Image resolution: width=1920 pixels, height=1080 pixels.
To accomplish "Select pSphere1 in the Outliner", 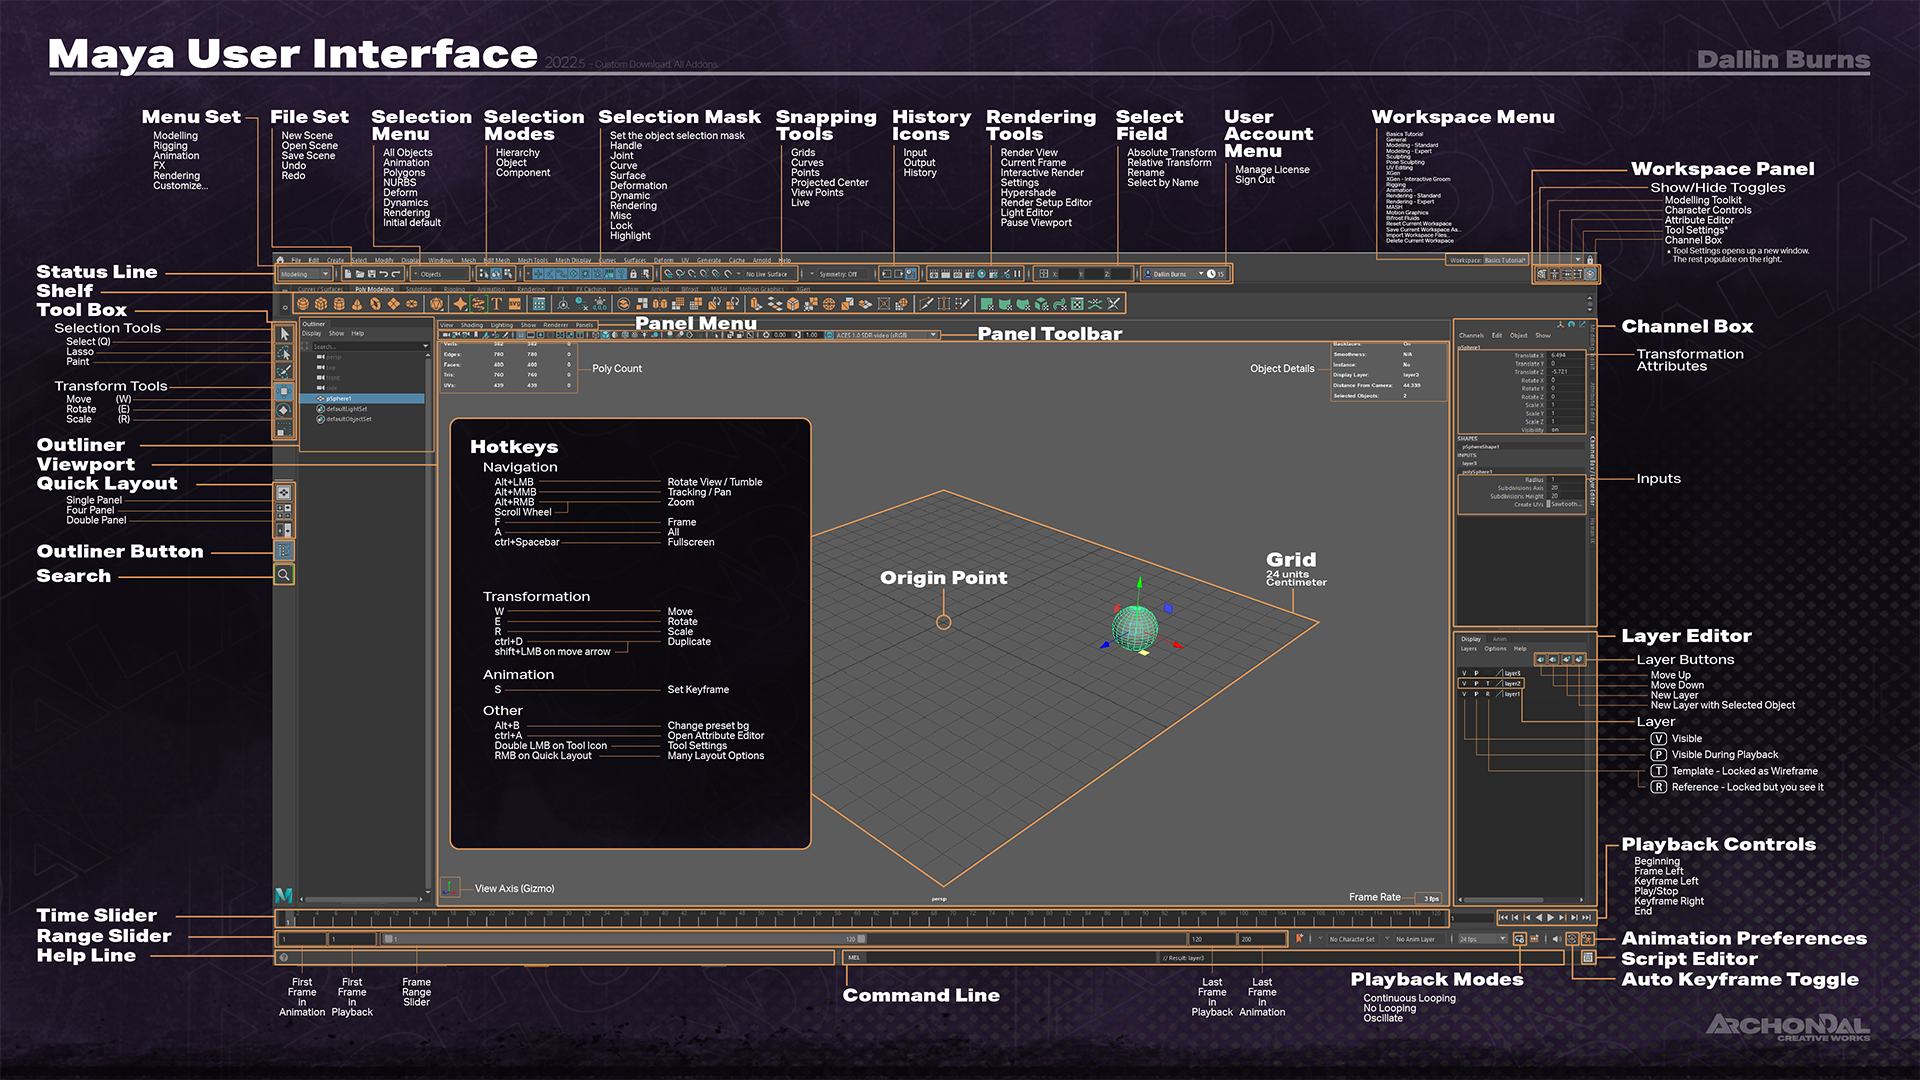I will click(x=340, y=398).
